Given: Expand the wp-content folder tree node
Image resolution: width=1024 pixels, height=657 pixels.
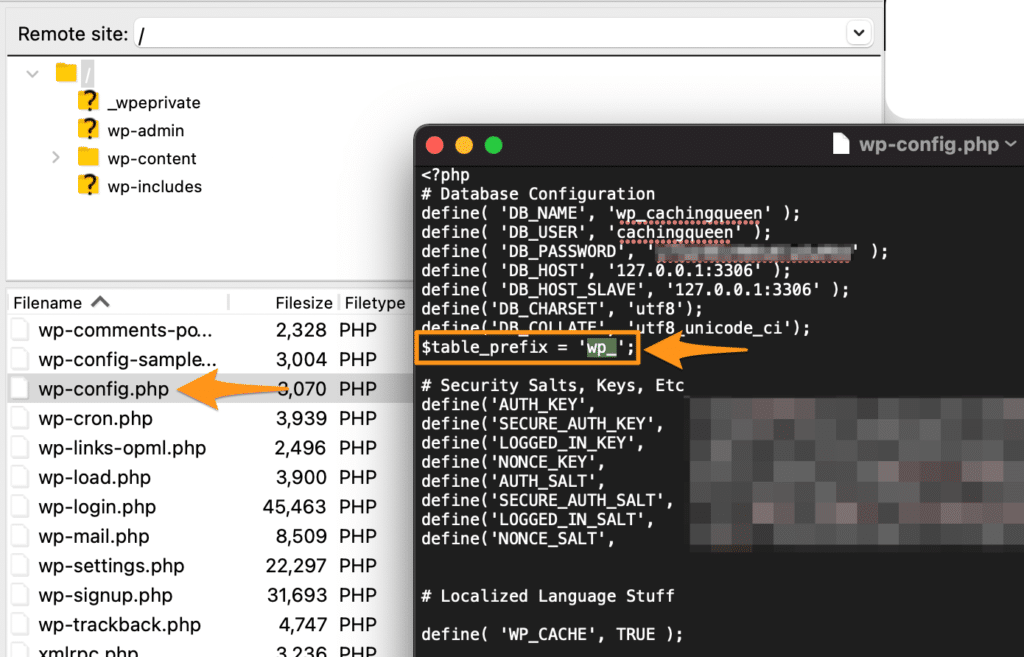Looking at the screenshot, I should (56, 158).
